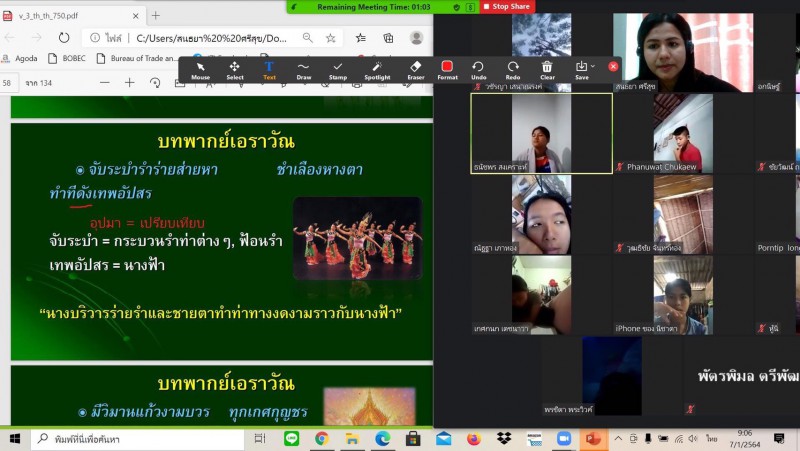Enable the Spotlight tool

pos(377,69)
